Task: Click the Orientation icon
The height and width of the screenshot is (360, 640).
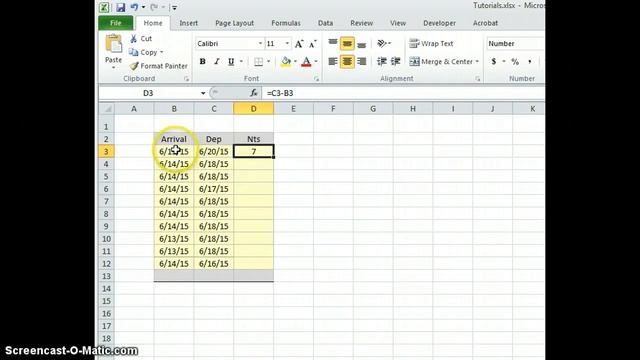Action: click(382, 43)
